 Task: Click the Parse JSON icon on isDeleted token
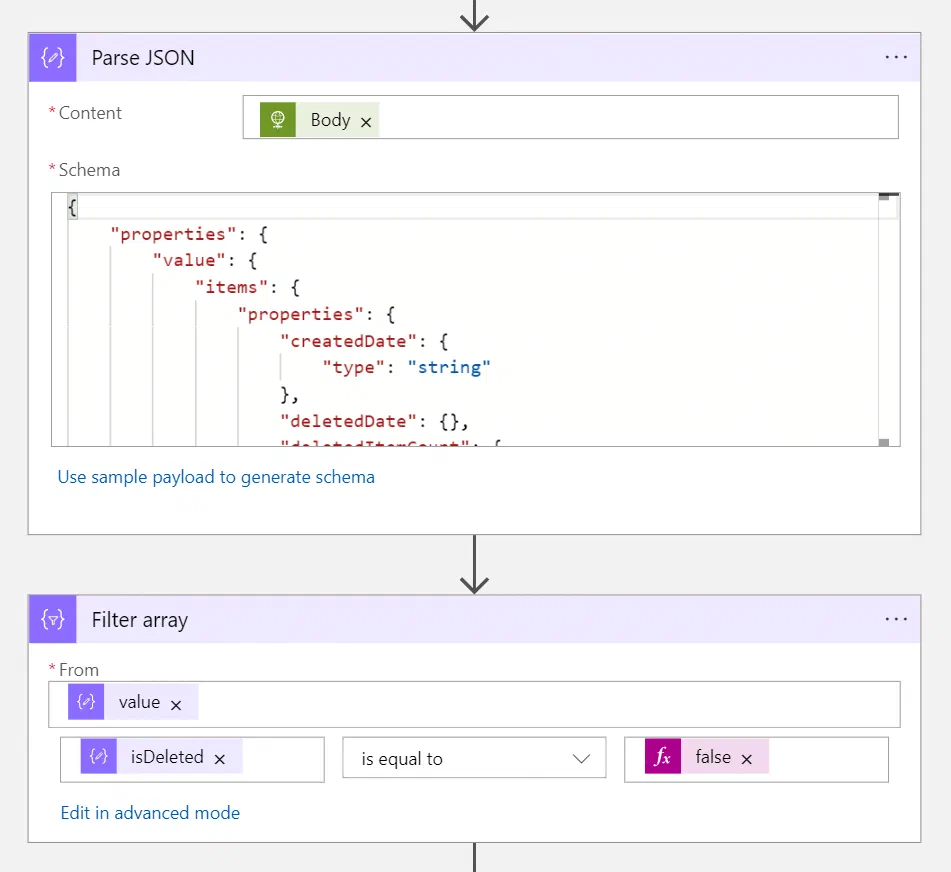pyautogui.click(x=98, y=756)
